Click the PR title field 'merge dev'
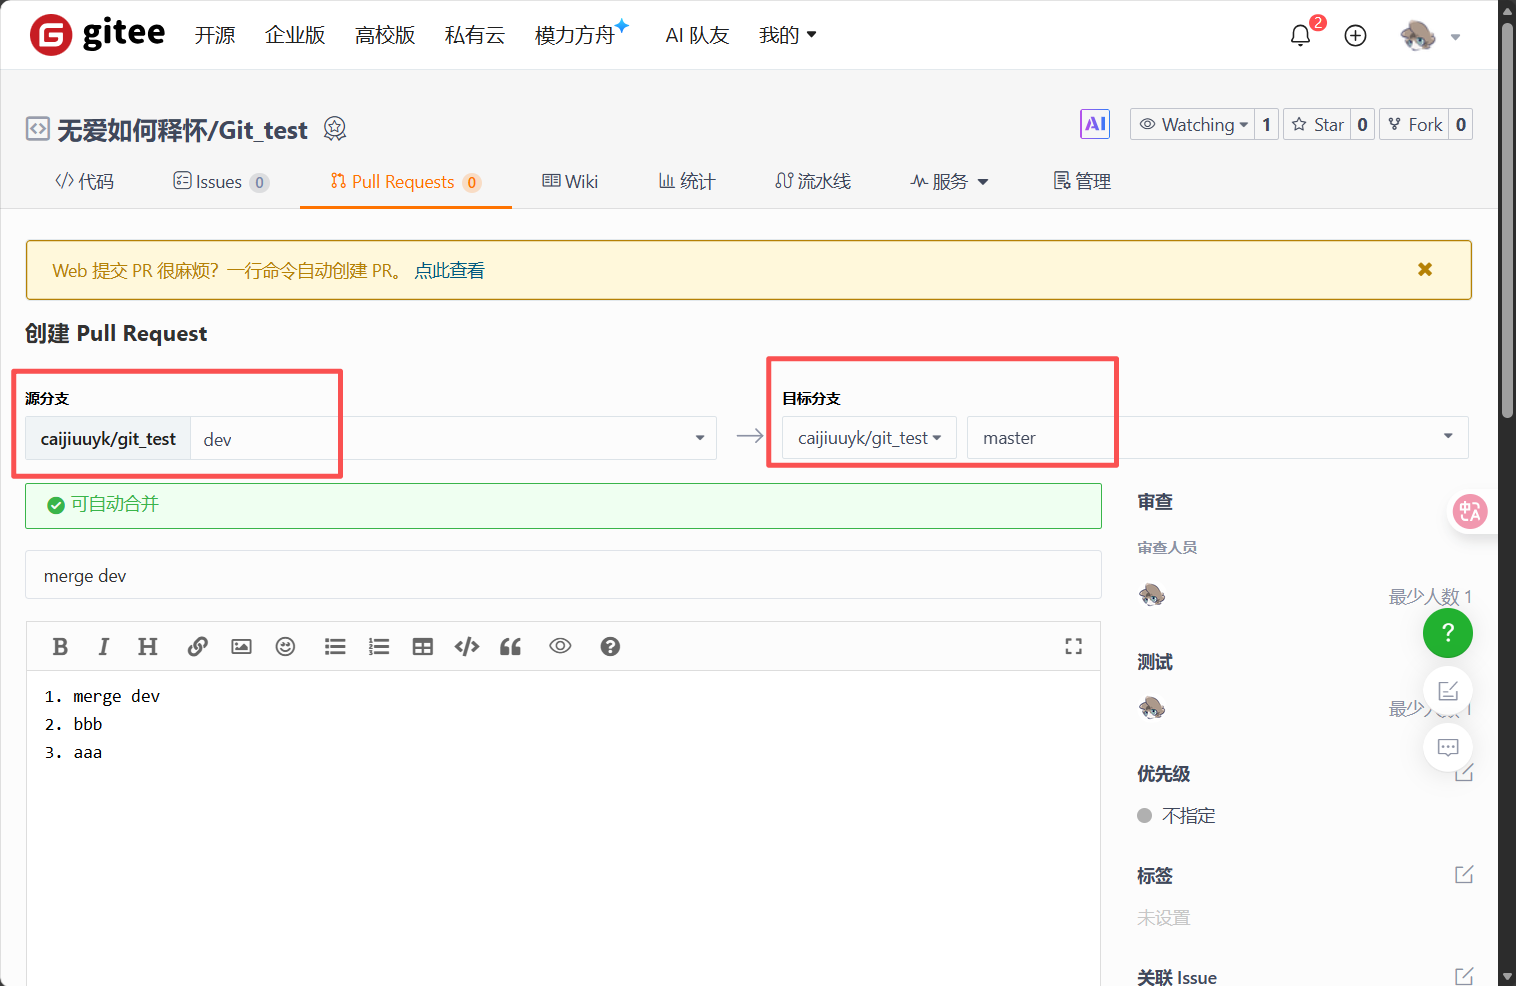 point(563,576)
